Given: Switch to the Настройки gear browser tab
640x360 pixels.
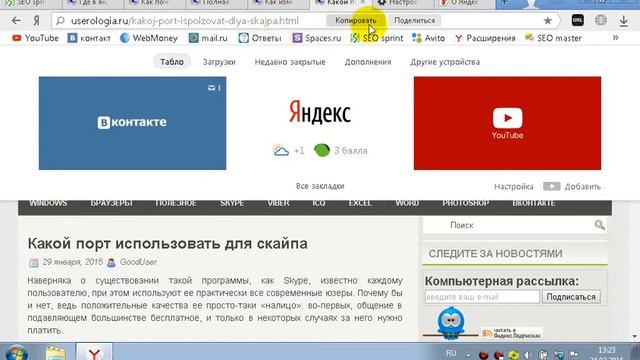Looking at the screenshot, I should coord(402,3).
